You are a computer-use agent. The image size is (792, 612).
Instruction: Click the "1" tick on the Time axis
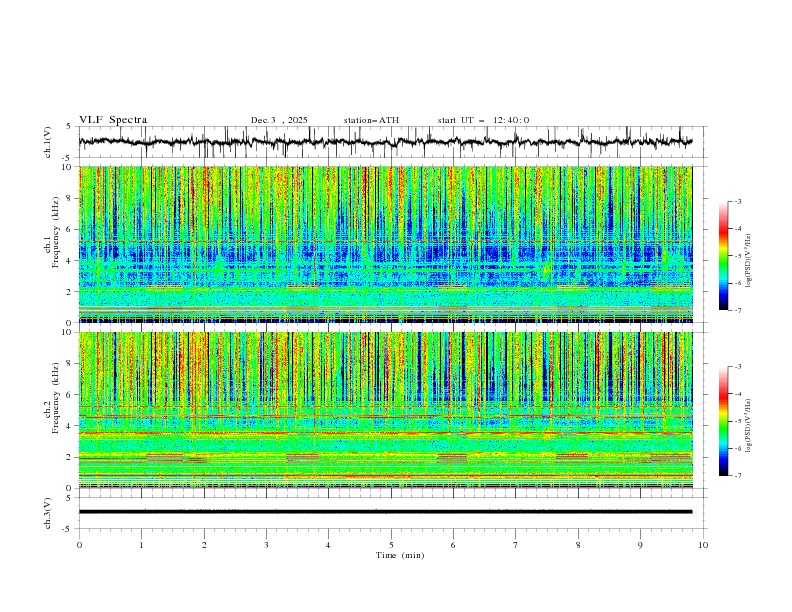pyautogui.click(x=141, y=545)
